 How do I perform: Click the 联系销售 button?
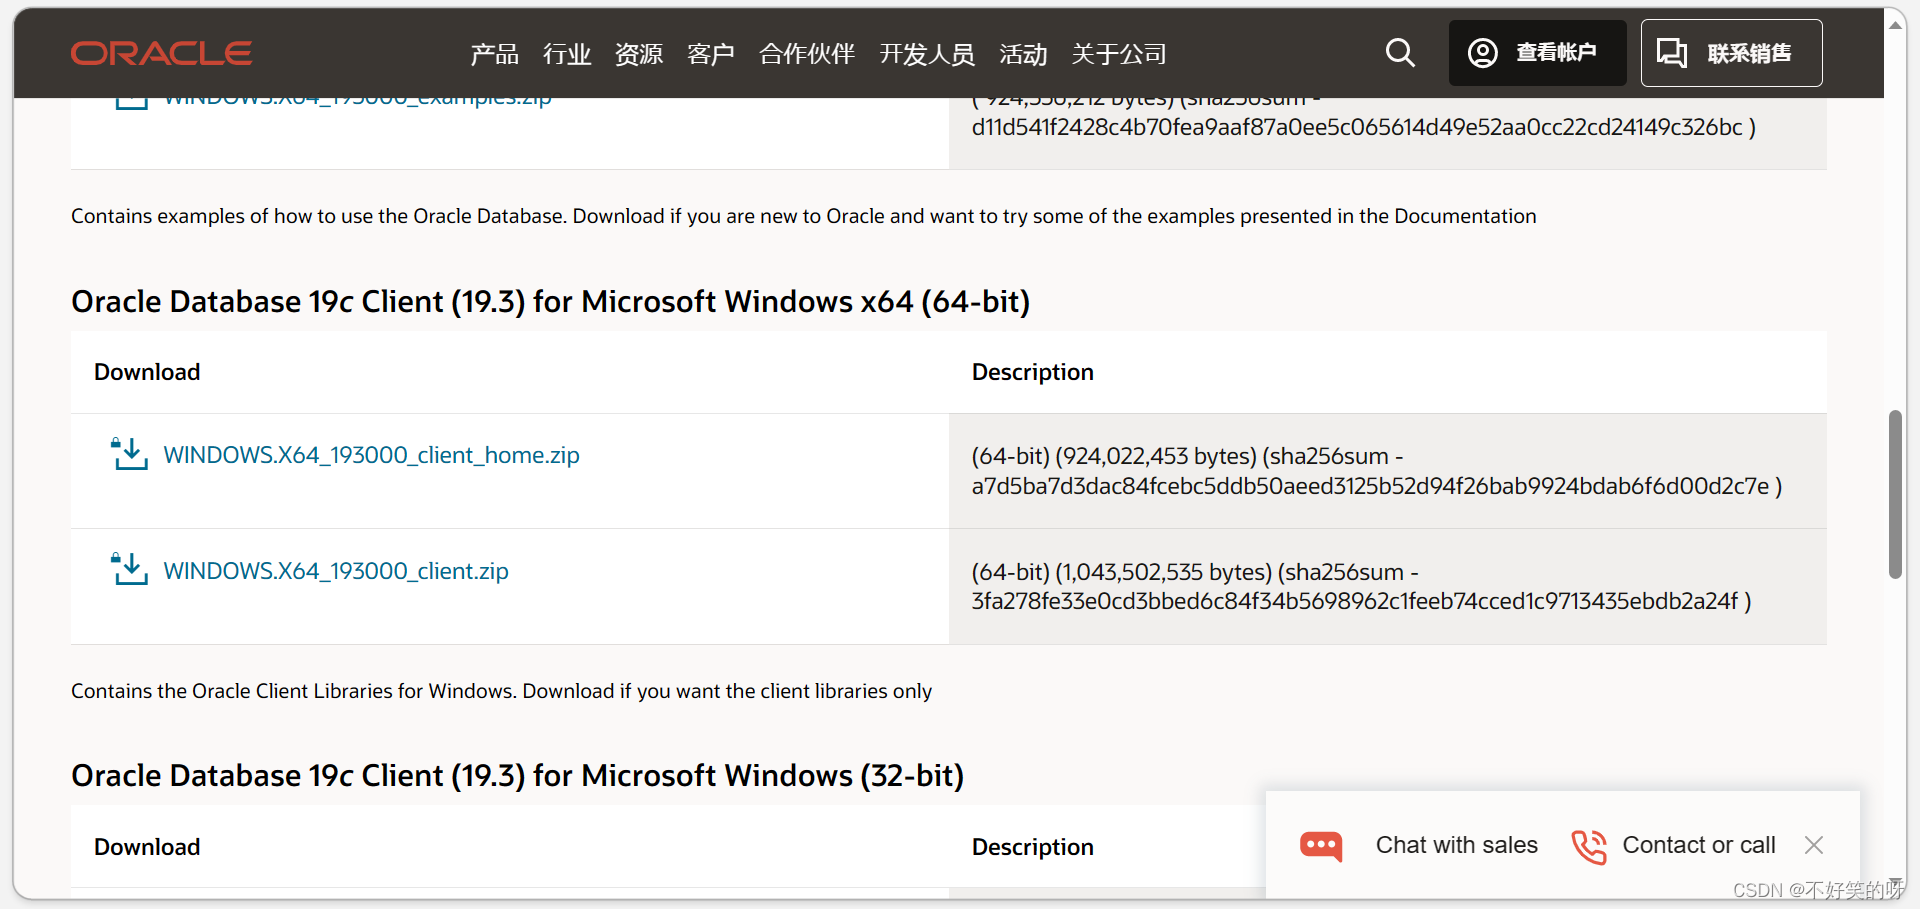point(1731,53)
